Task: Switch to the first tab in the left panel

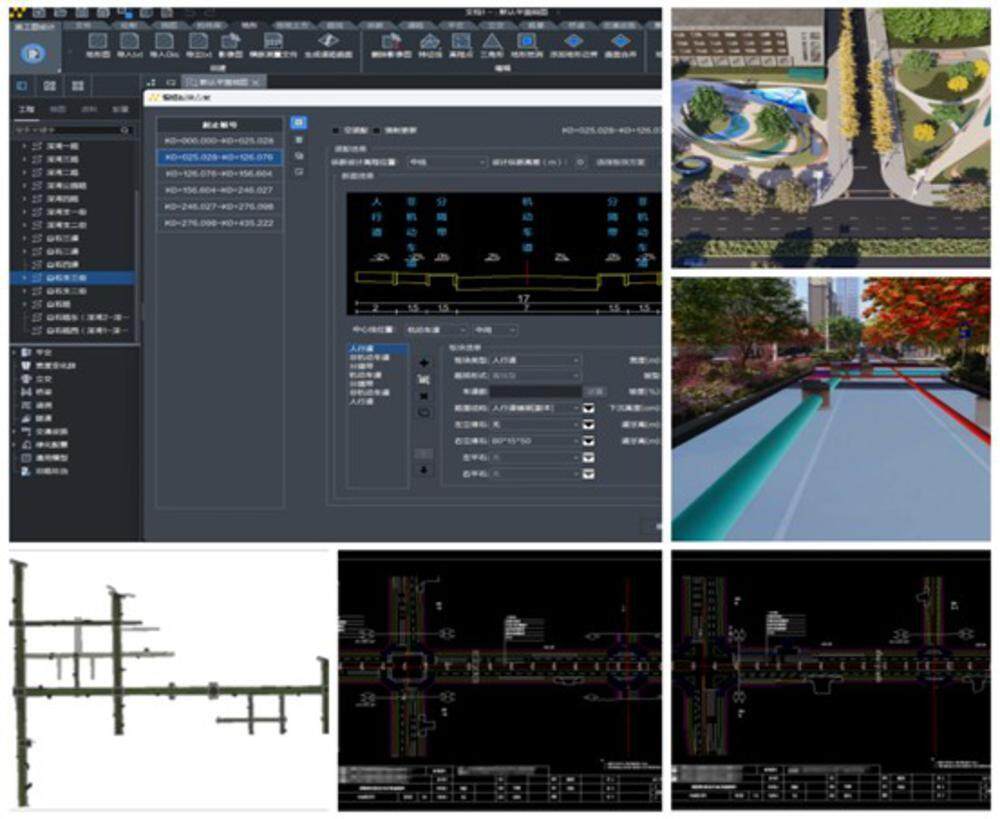Action: [x=28, y=108]
